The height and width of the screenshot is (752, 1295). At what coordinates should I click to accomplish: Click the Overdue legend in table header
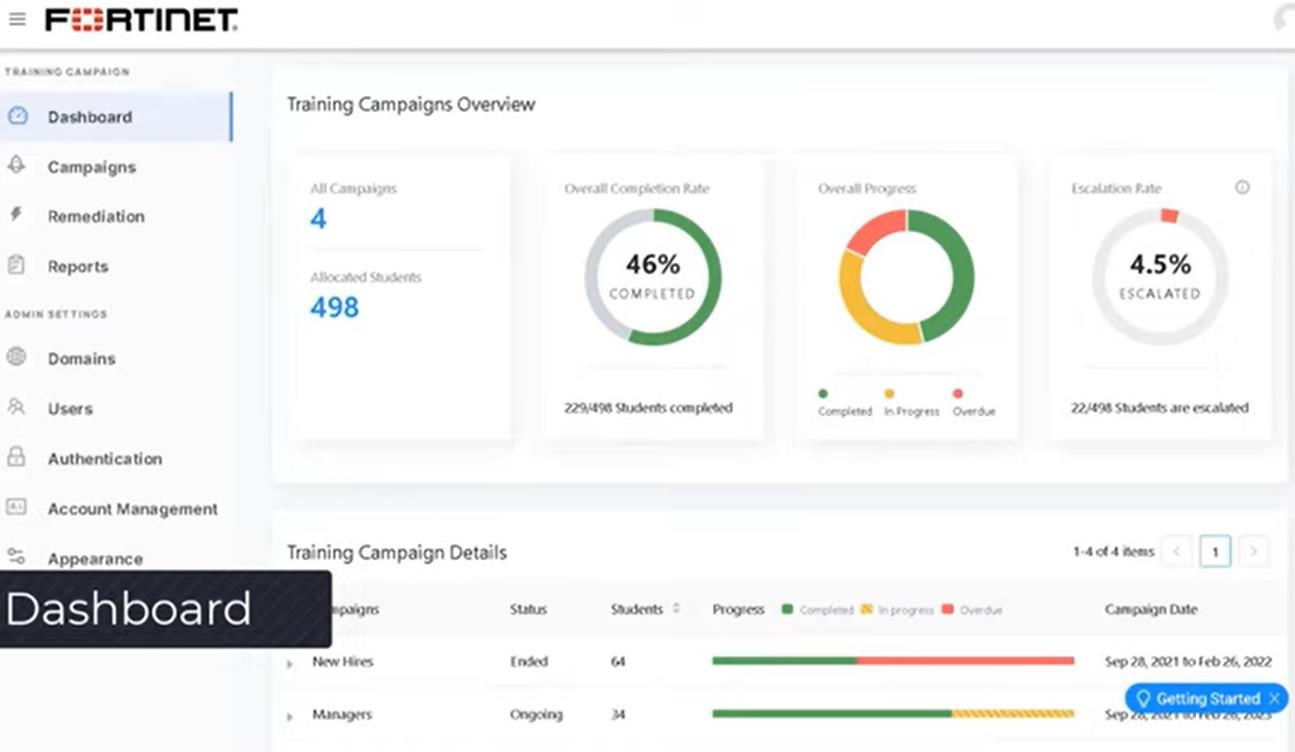click(x=972, y=610)
